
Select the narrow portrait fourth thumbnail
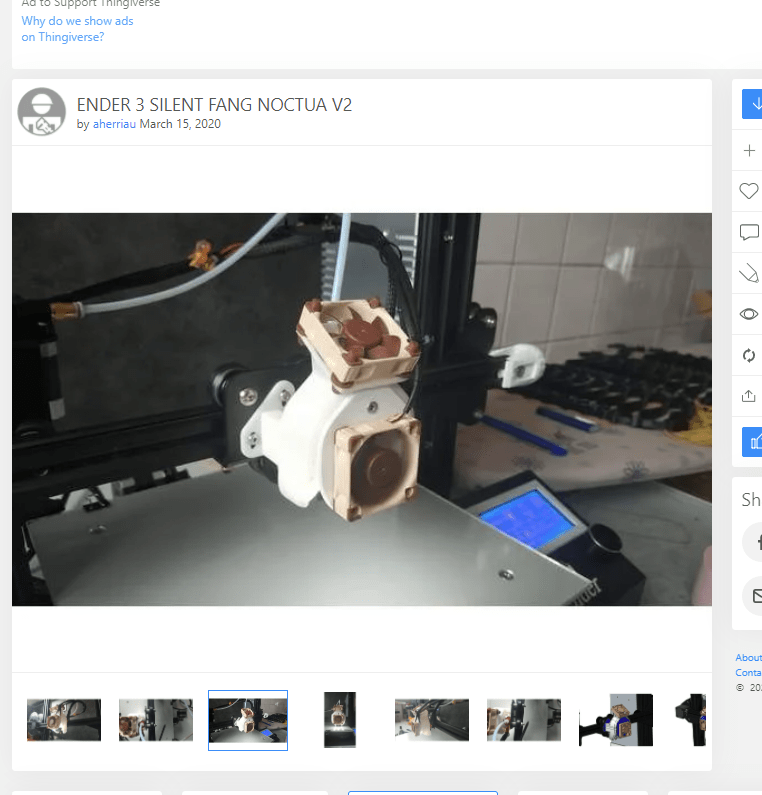[x=340, y=720]
